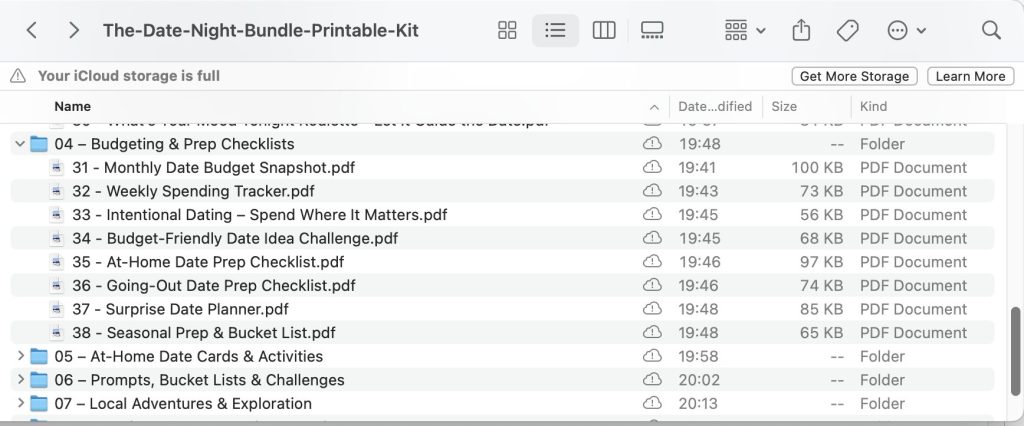Switch to column view

[x=603, y=30]
